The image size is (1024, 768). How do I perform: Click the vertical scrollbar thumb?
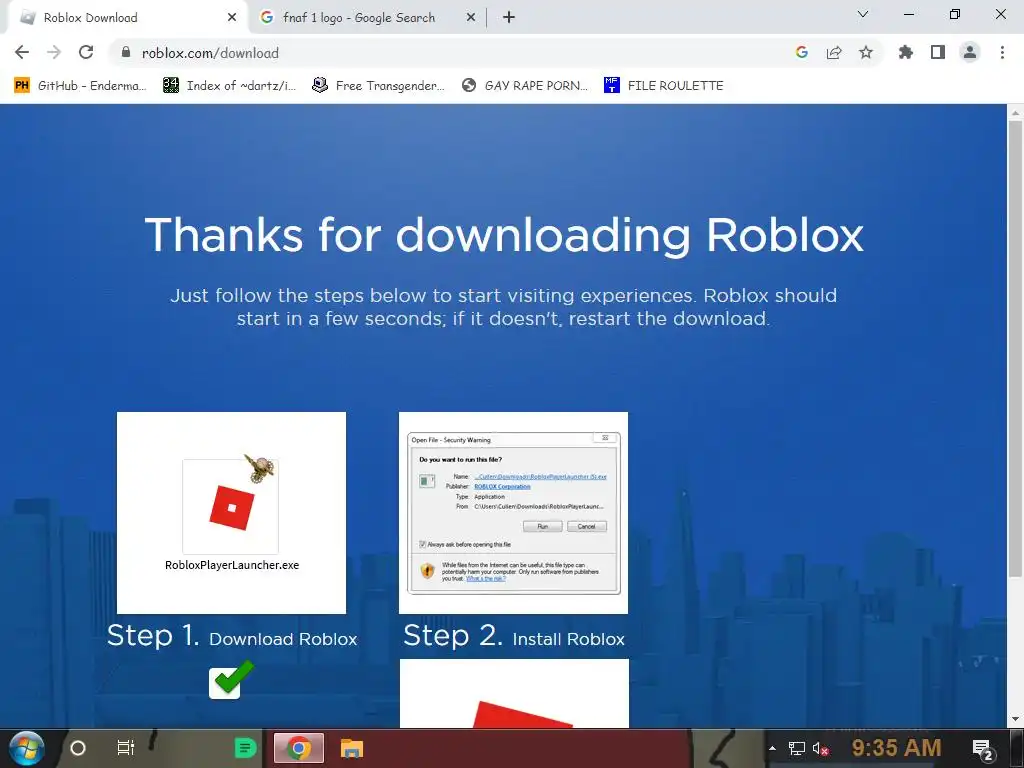[x=1015, y=349]
